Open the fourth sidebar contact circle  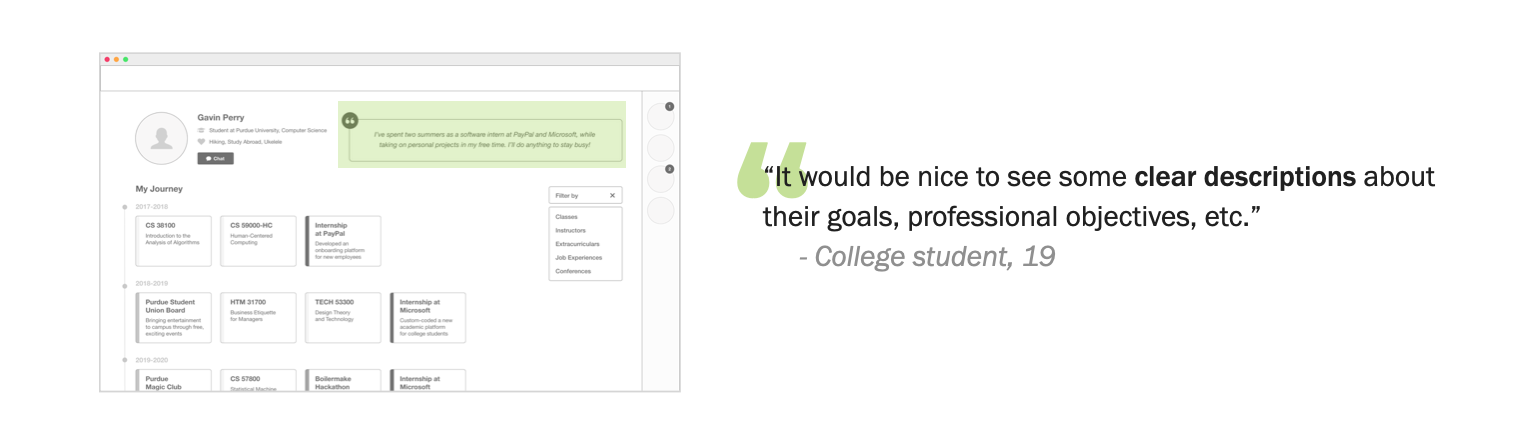(x=661, y=211)
